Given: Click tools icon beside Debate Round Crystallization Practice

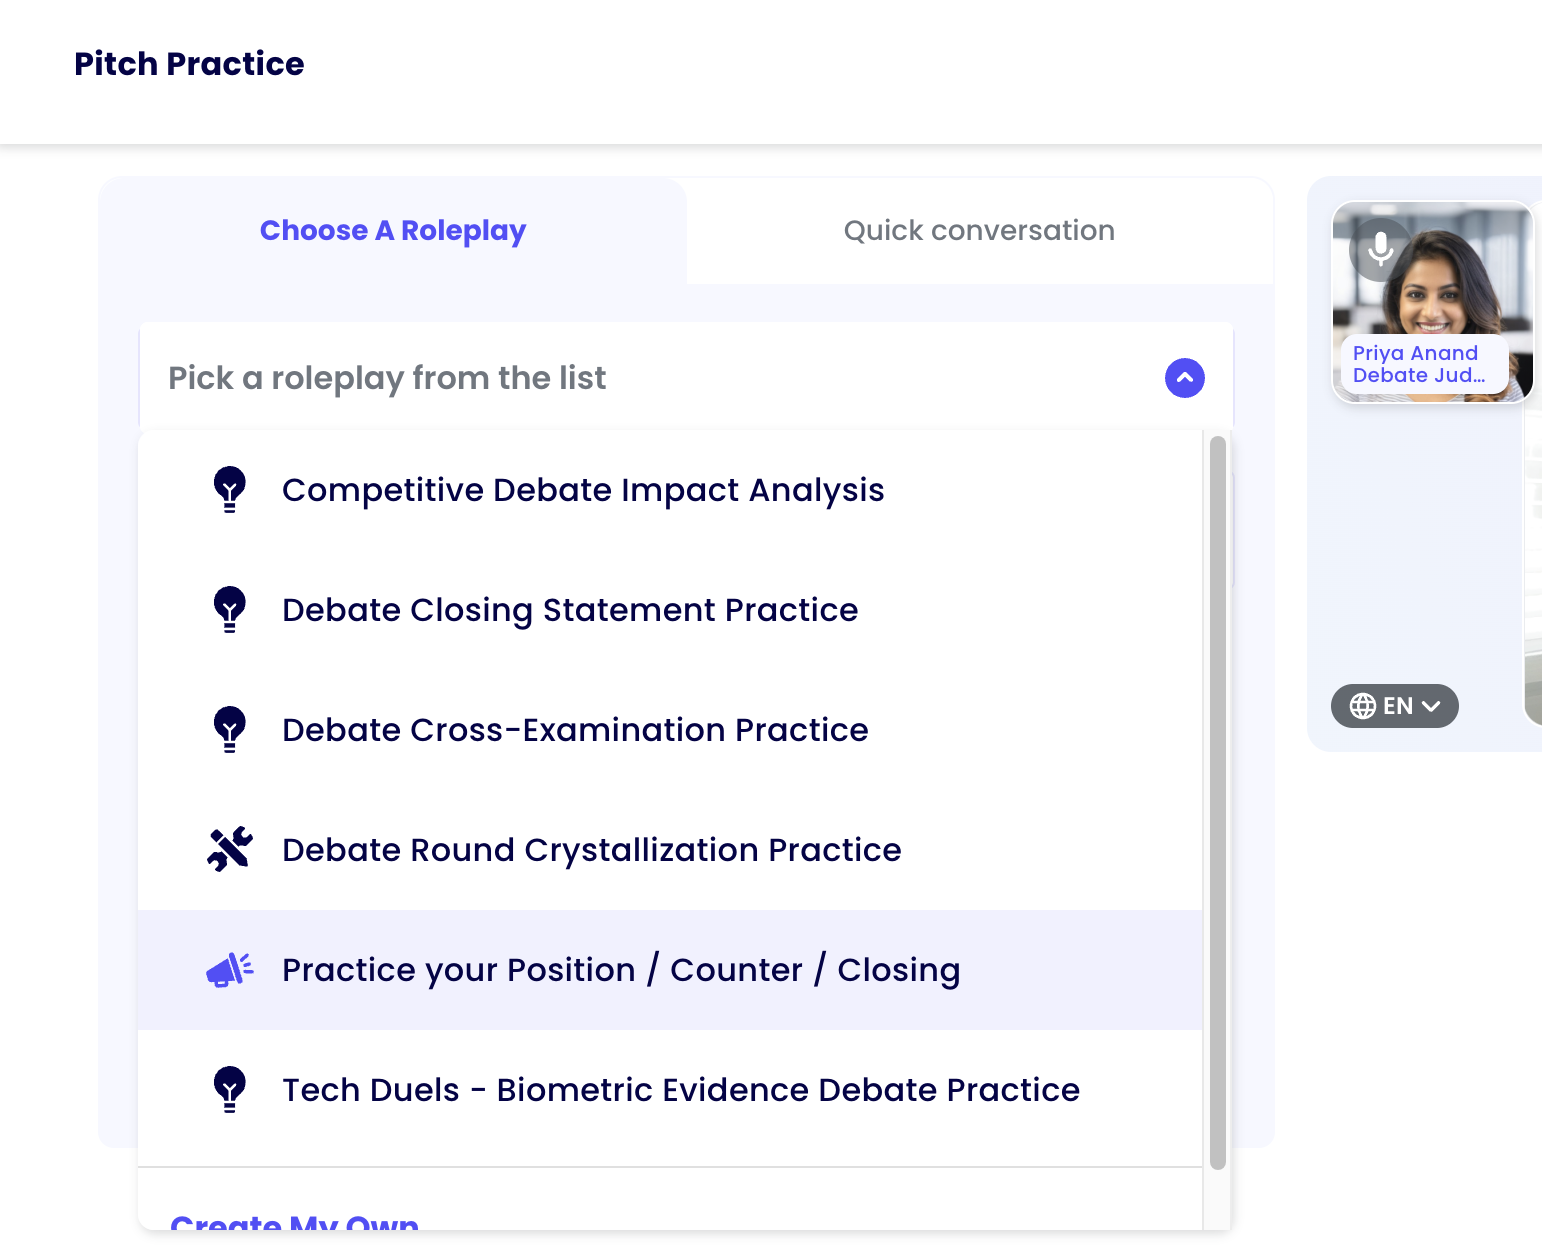Looking at the screenshot, I should pyautogui.click(x=230, y=849).
